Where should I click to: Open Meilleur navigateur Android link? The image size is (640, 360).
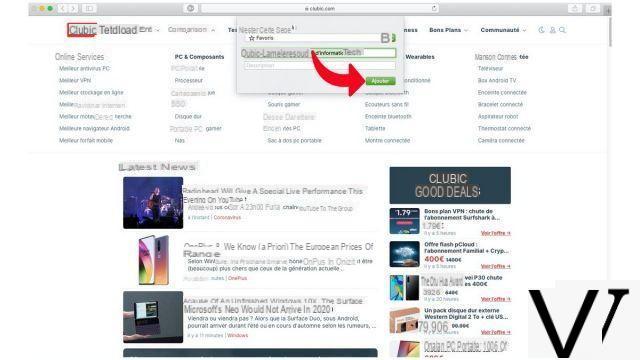[94, 128]
